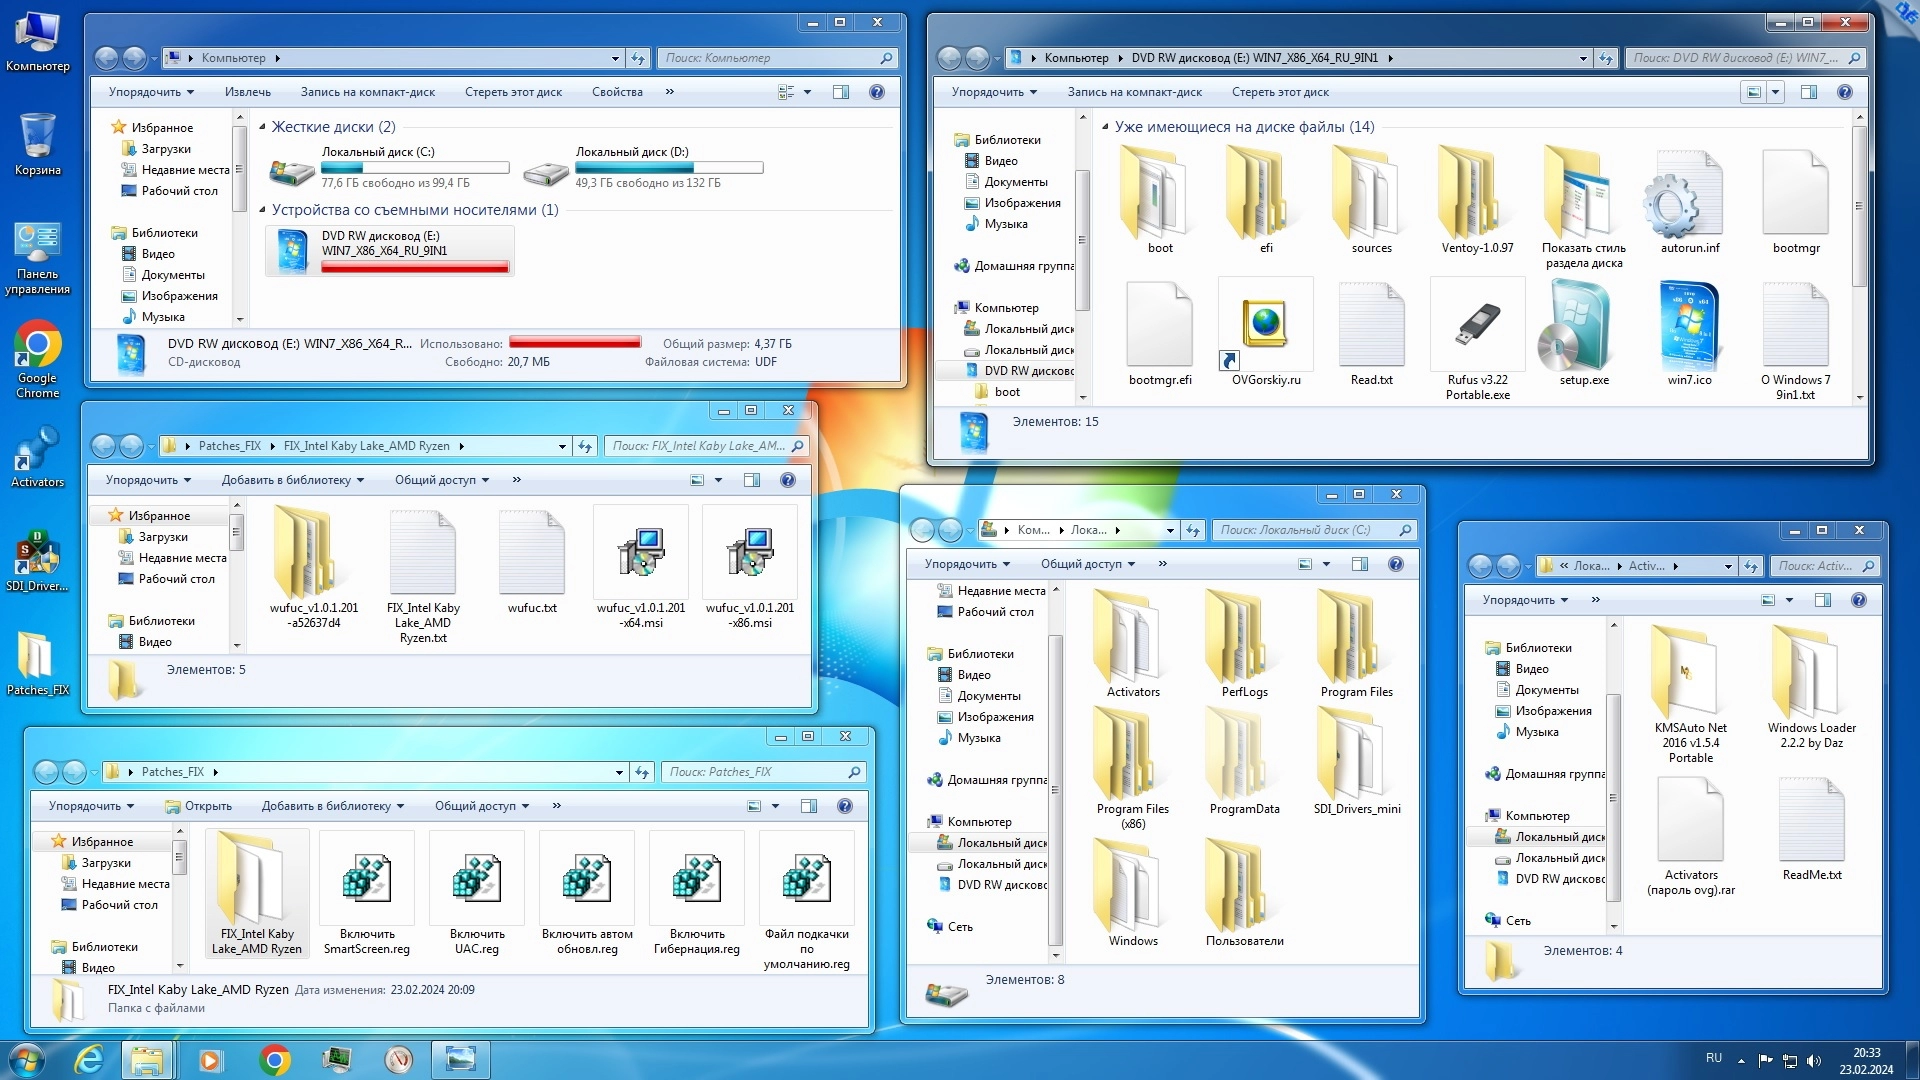Collapse the Жесткие диски group
Screen dimensions: 1920x1080
(x=262, y=127)
